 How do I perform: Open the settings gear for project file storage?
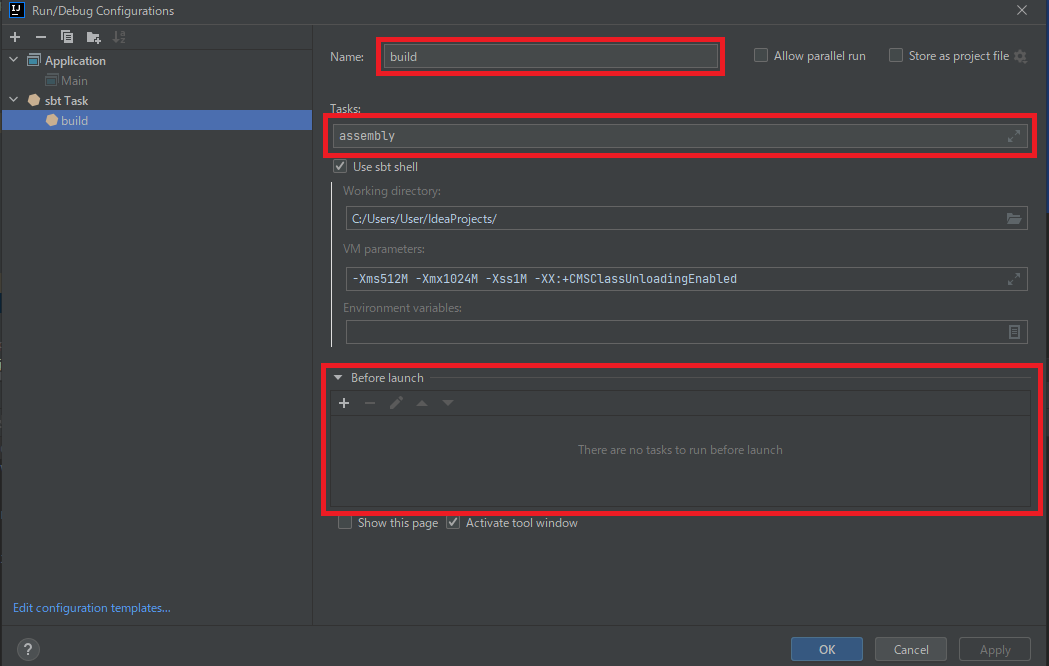[1019, 56]
